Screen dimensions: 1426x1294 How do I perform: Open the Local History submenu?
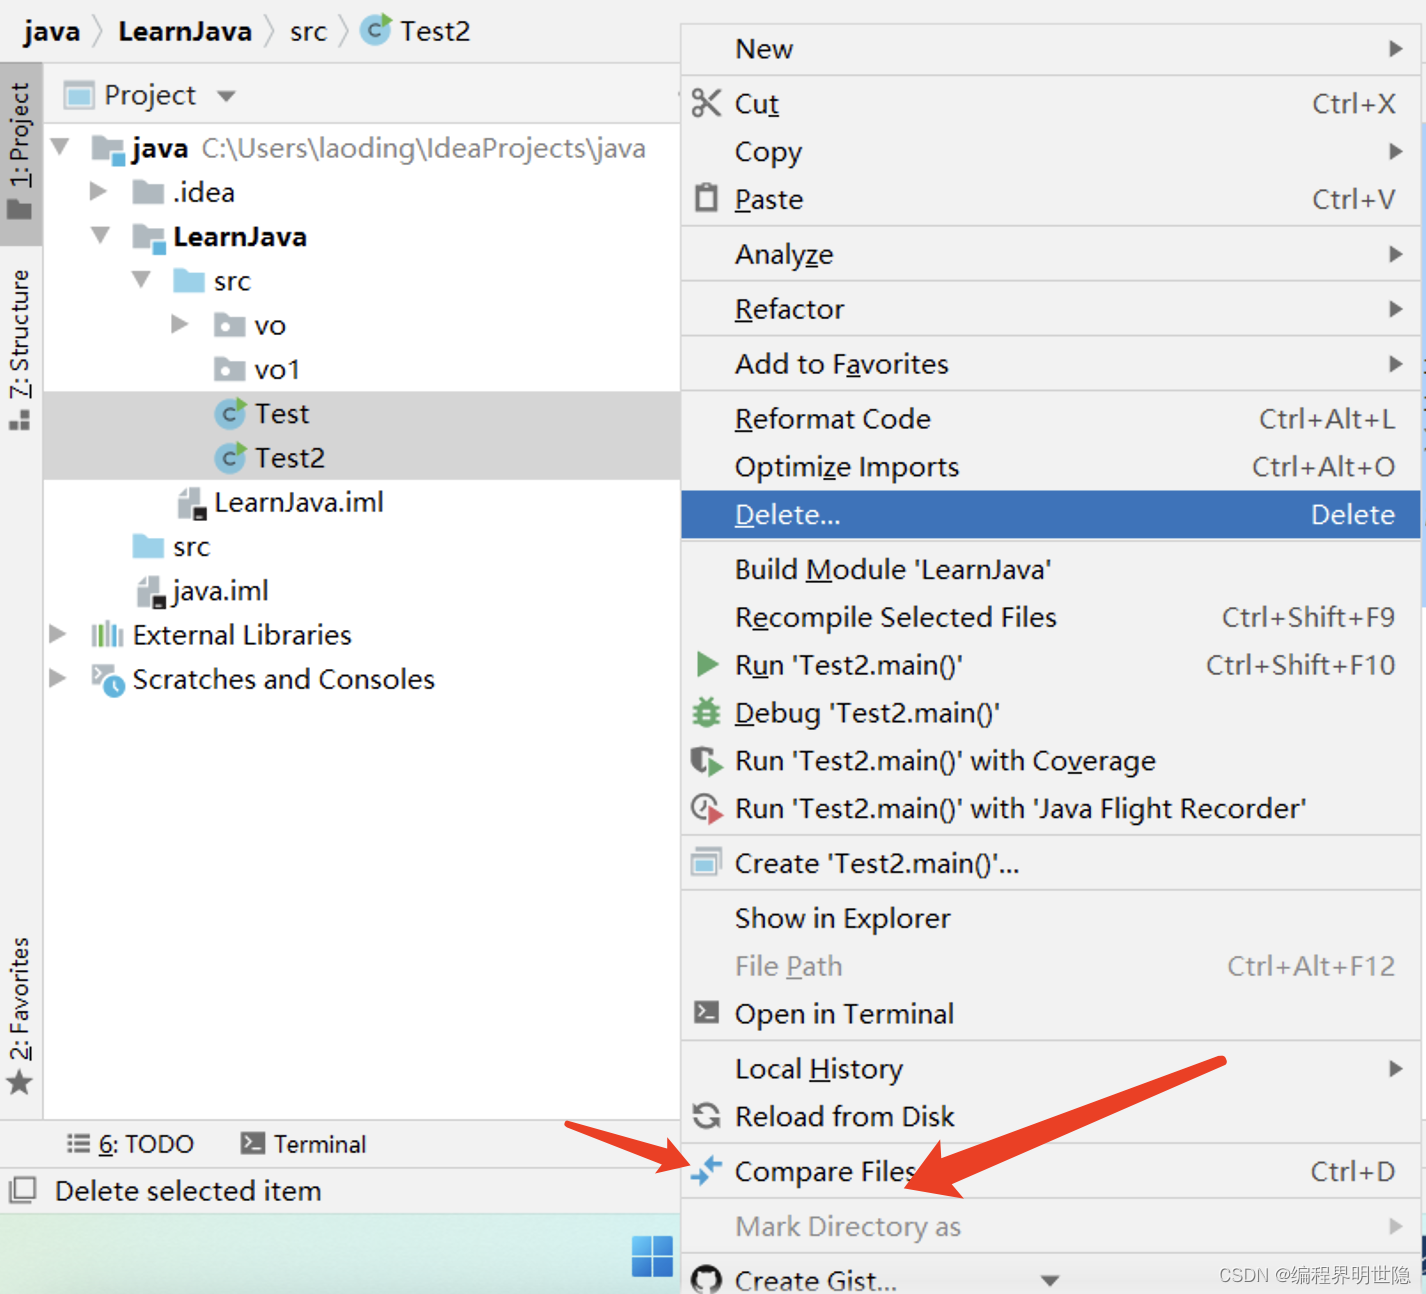coord(1050,1068)
